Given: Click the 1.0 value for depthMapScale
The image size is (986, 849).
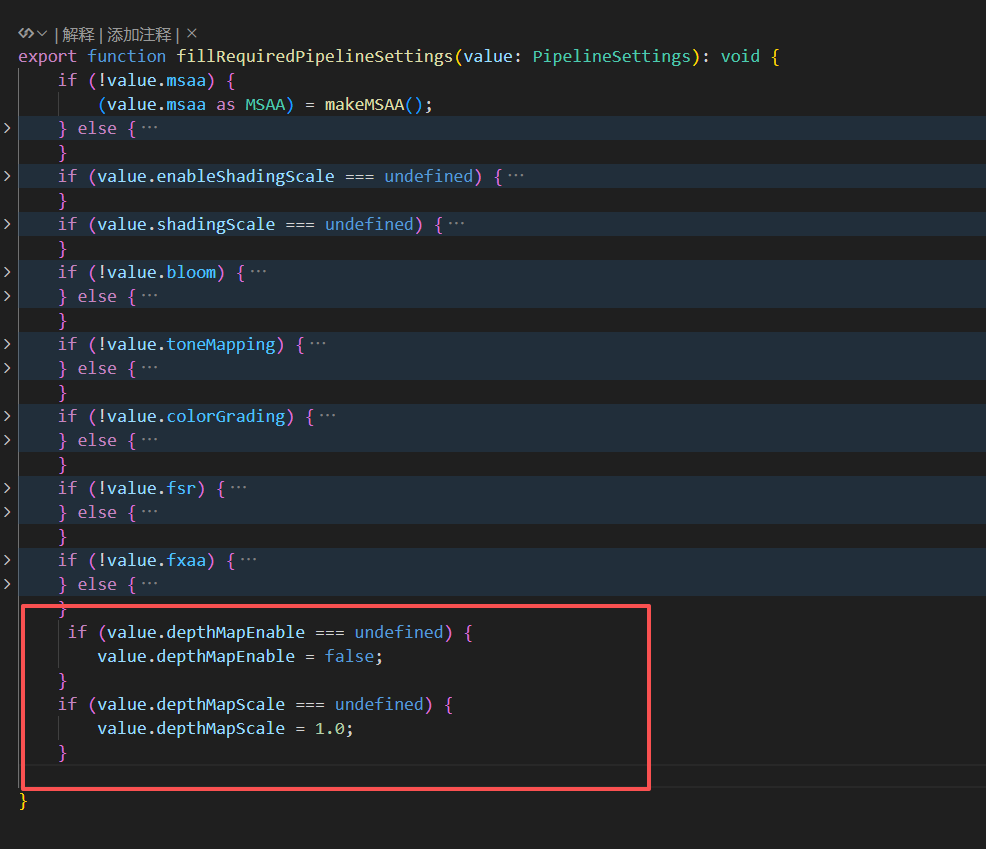Looking at the screenshot, I should [x=330, y=728].
